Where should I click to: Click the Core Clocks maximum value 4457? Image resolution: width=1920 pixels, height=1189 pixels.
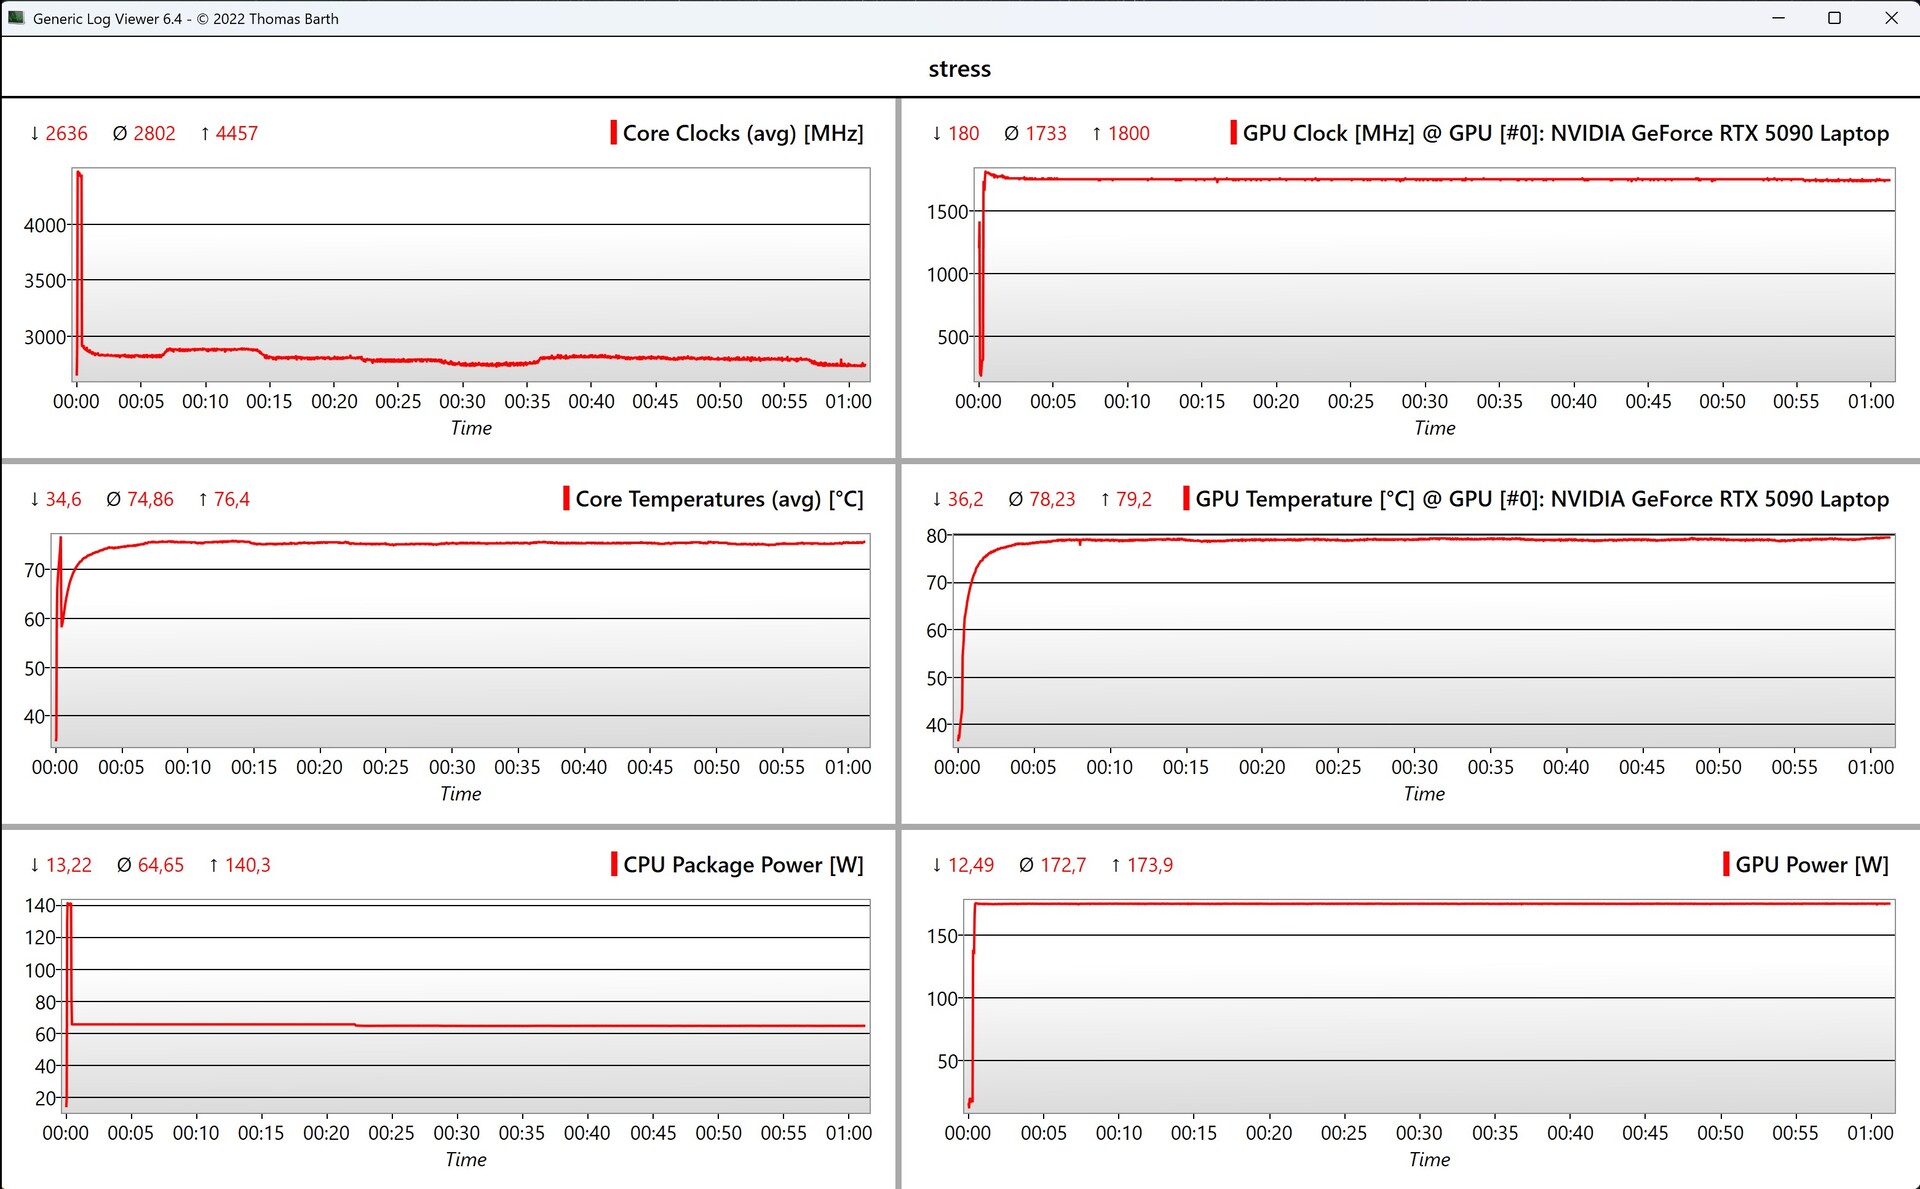(236, 133)
